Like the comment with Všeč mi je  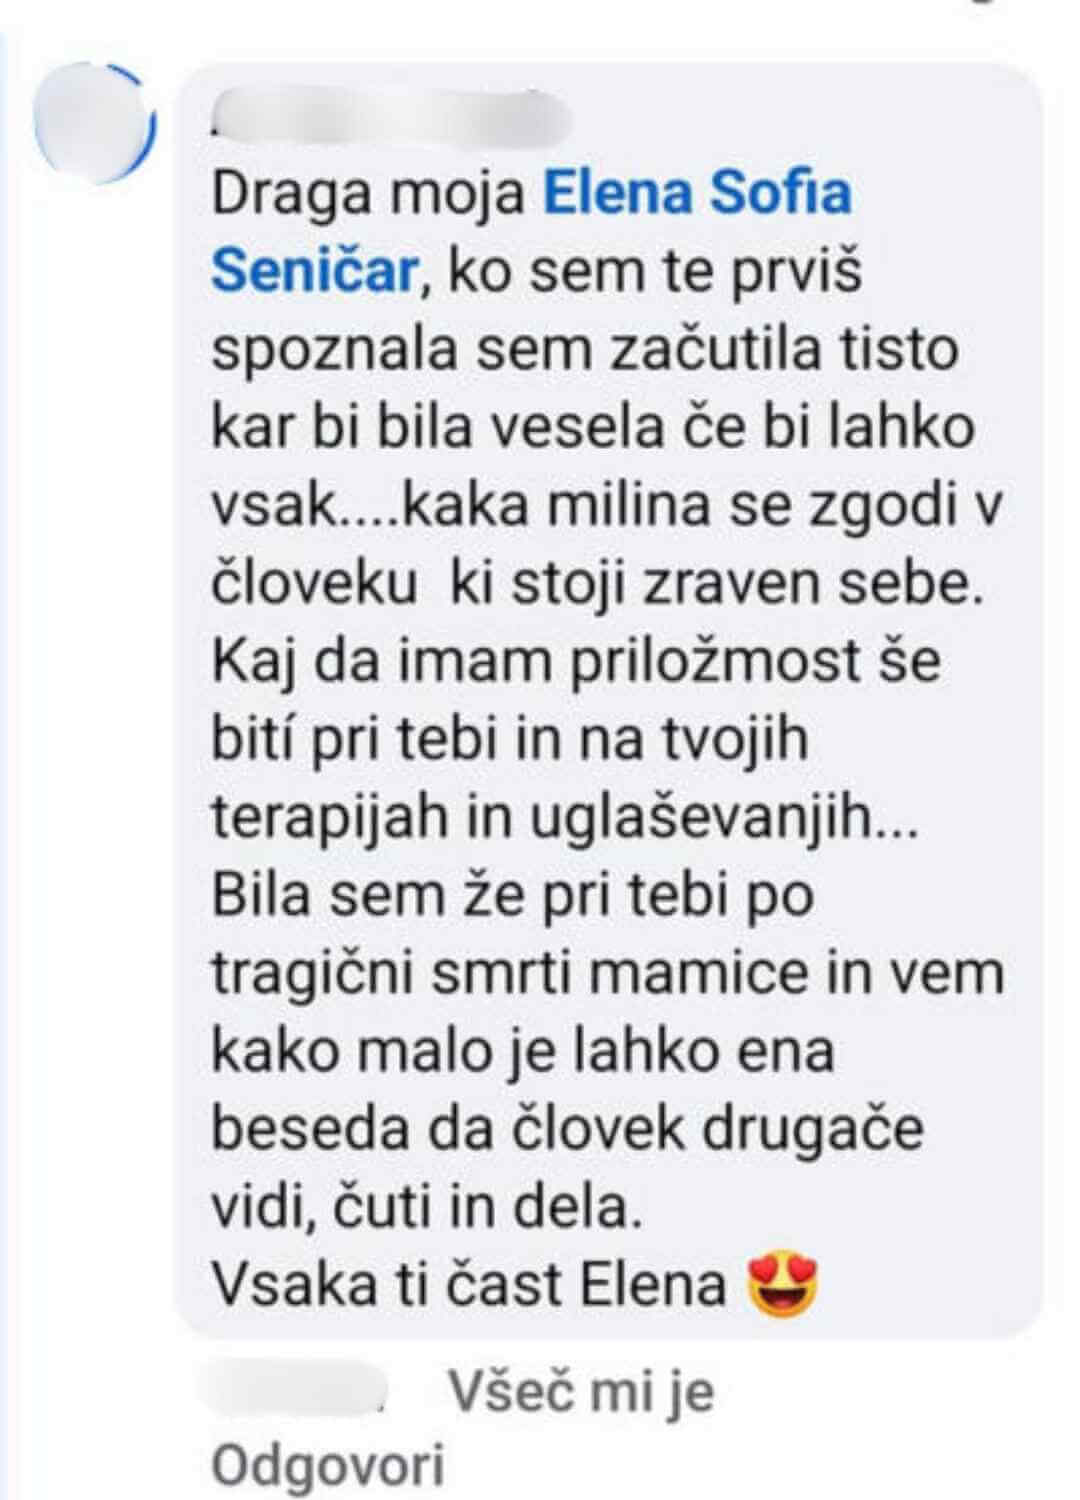pos(581,1391)
